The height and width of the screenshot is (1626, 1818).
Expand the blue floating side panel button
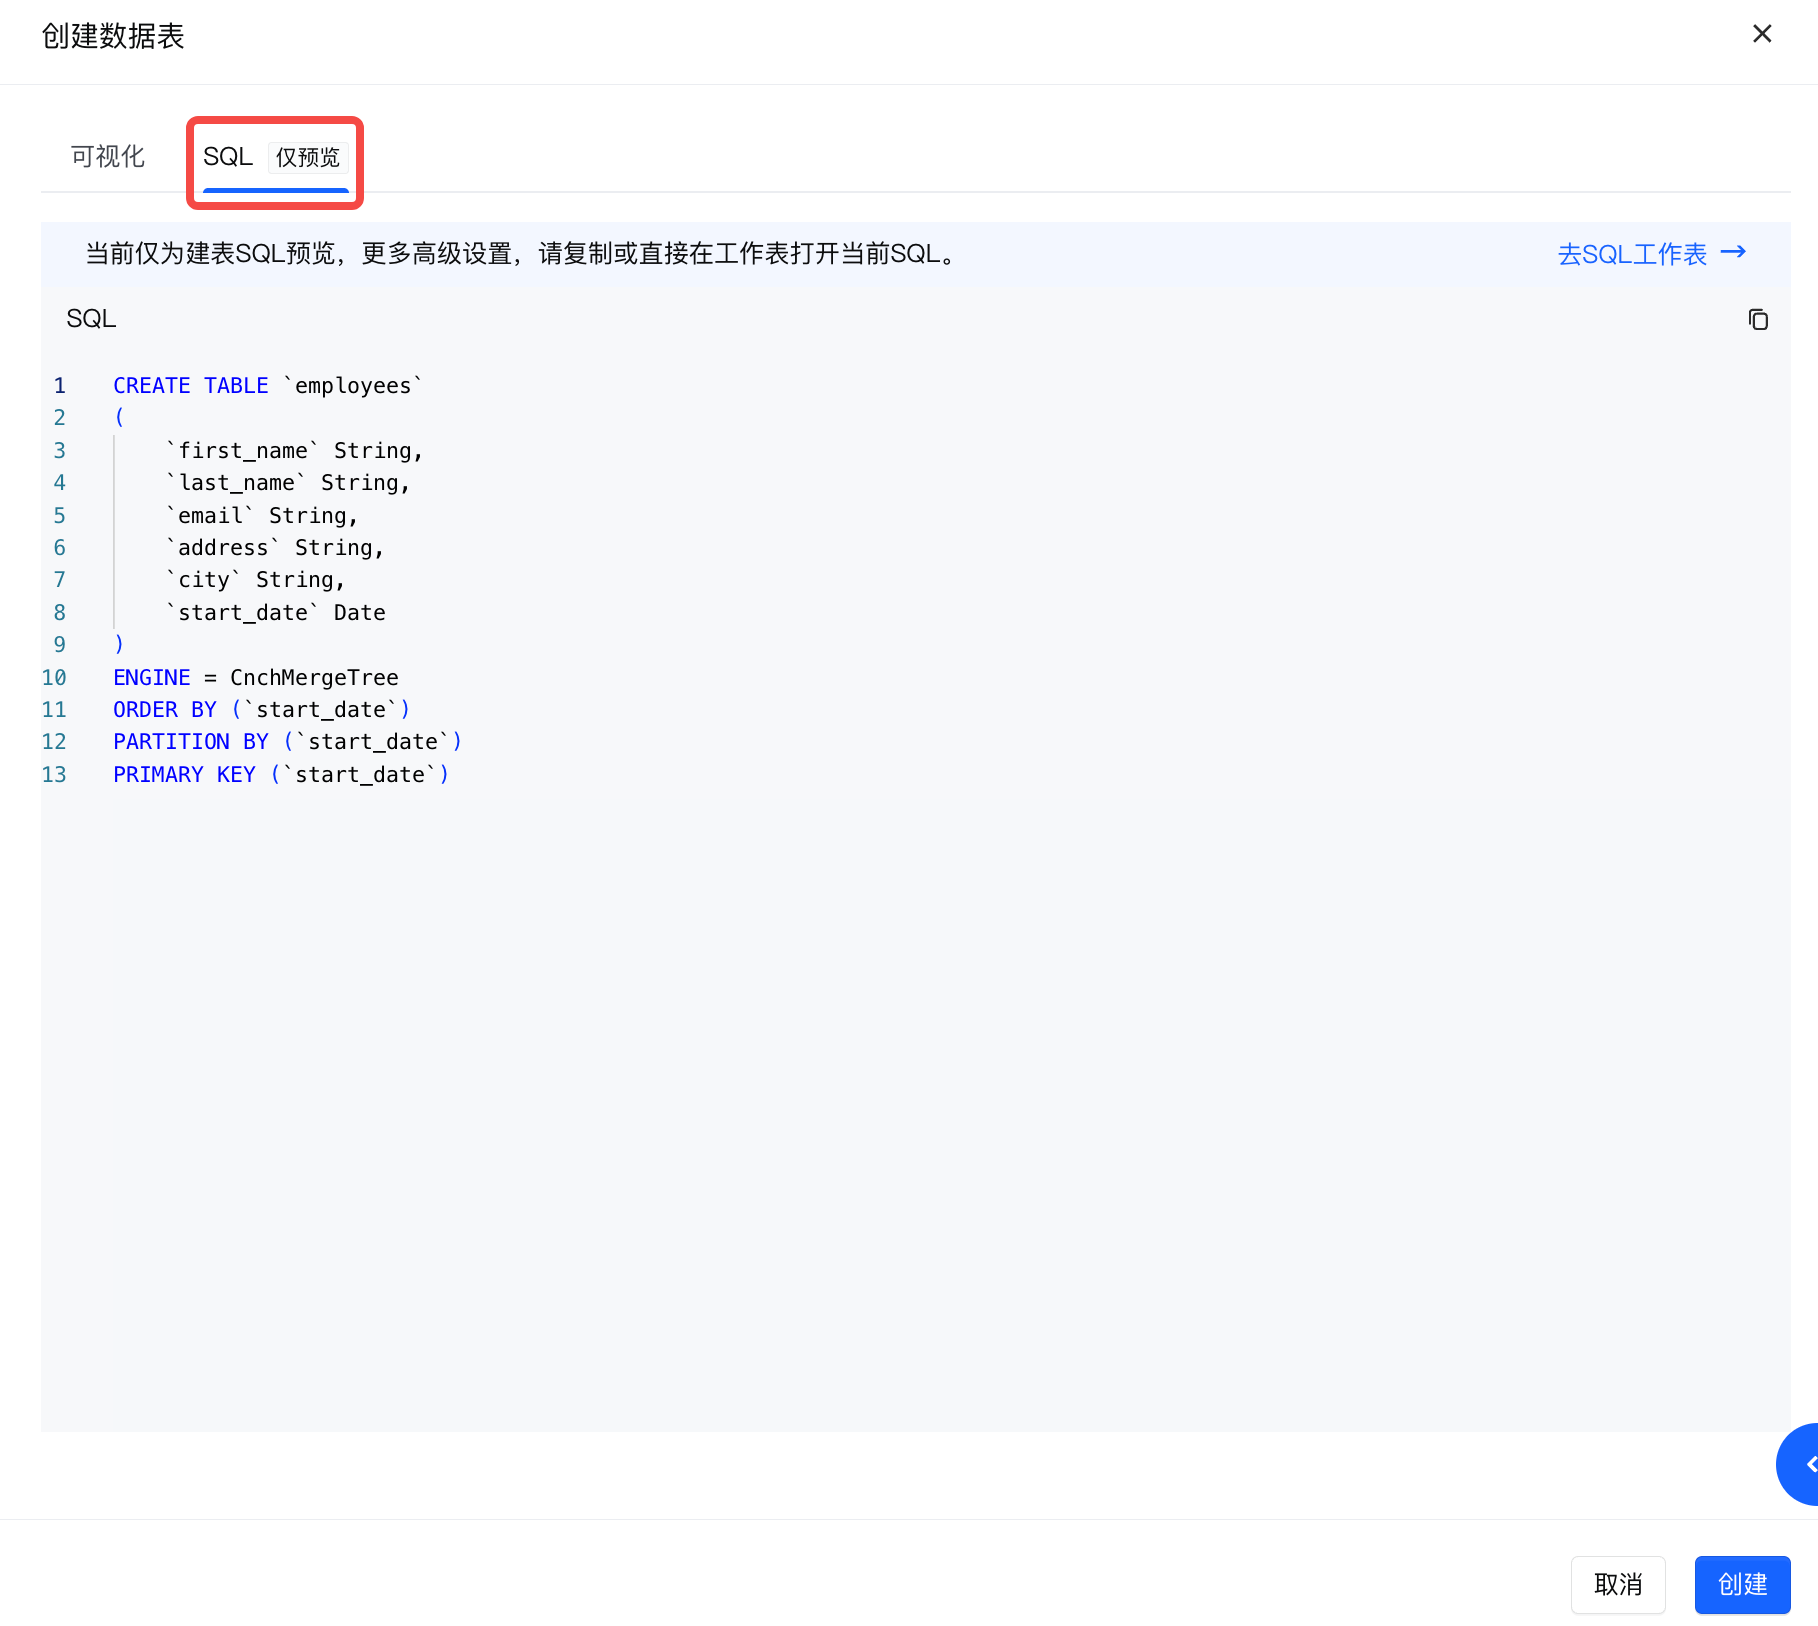(x=1801, y=1464)
